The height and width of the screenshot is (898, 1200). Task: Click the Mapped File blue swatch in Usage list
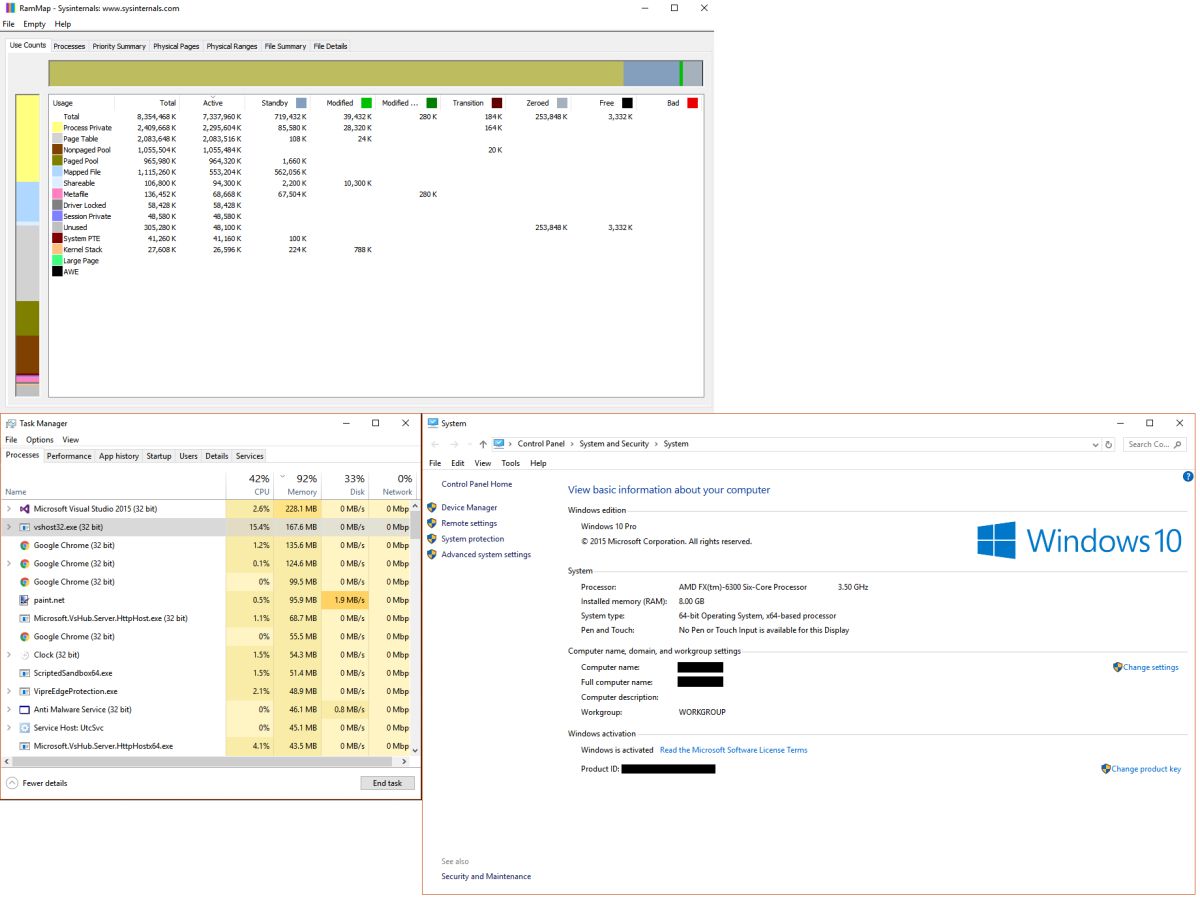point(57,172)
